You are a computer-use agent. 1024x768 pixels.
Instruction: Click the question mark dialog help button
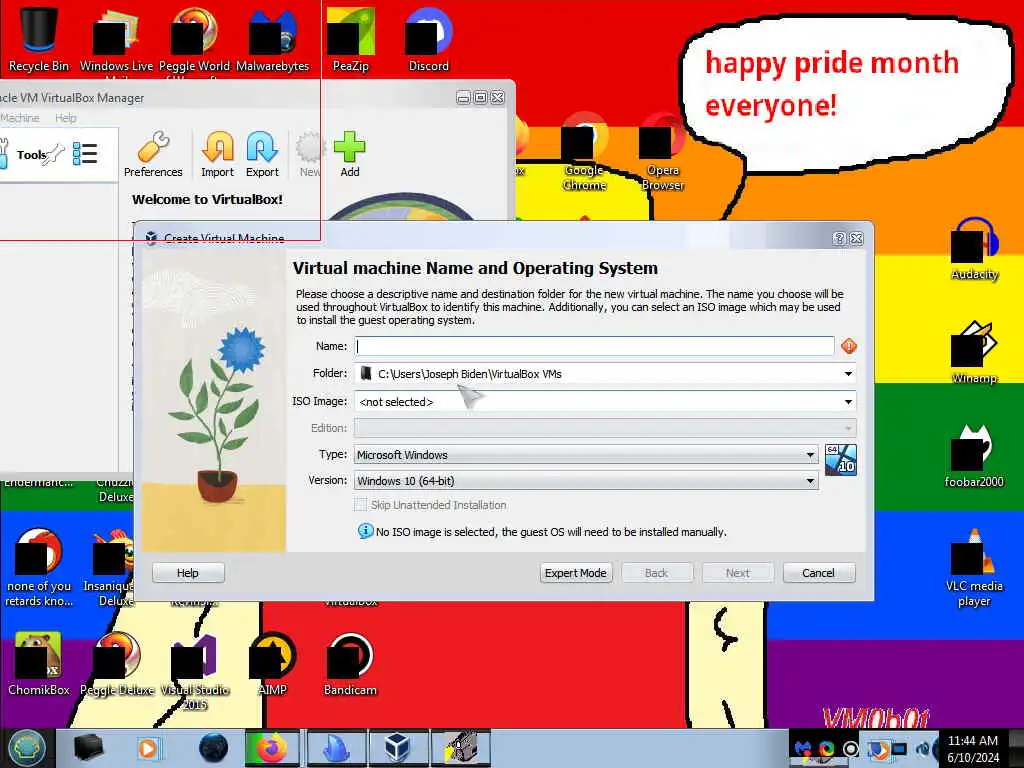[839, 238]
